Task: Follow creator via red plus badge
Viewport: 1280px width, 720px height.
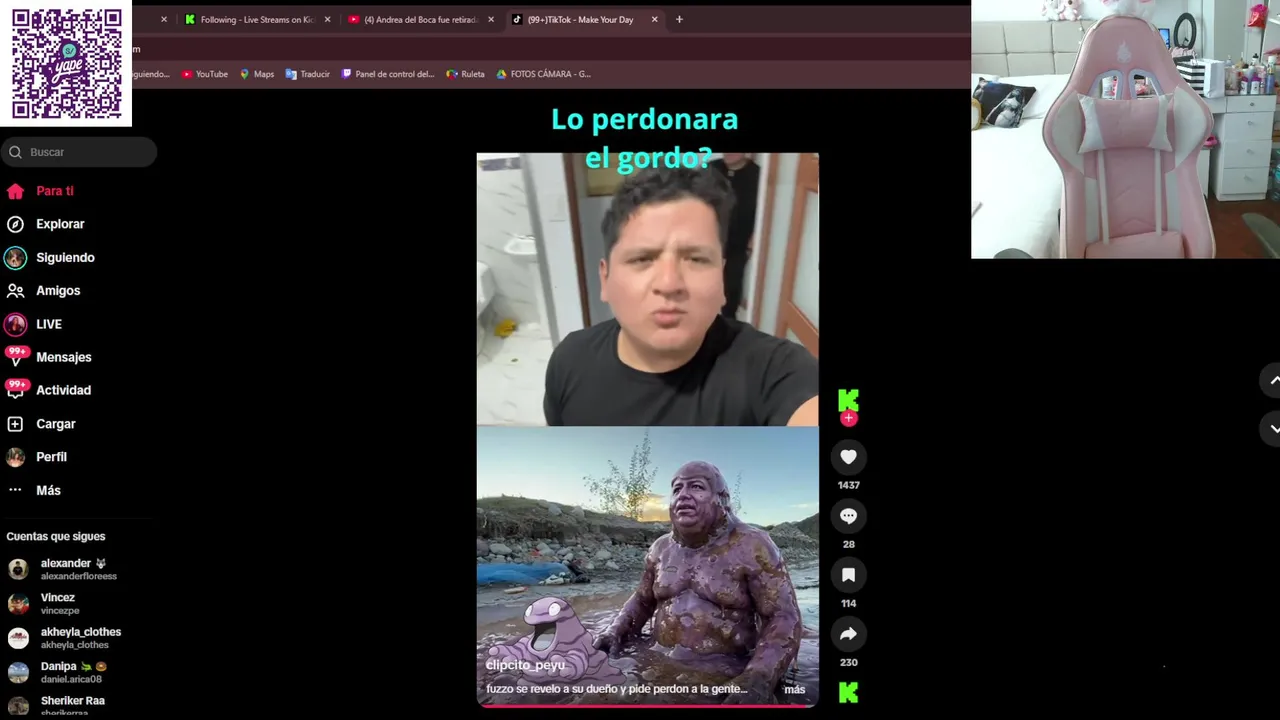Action: (x=848, y=418)
